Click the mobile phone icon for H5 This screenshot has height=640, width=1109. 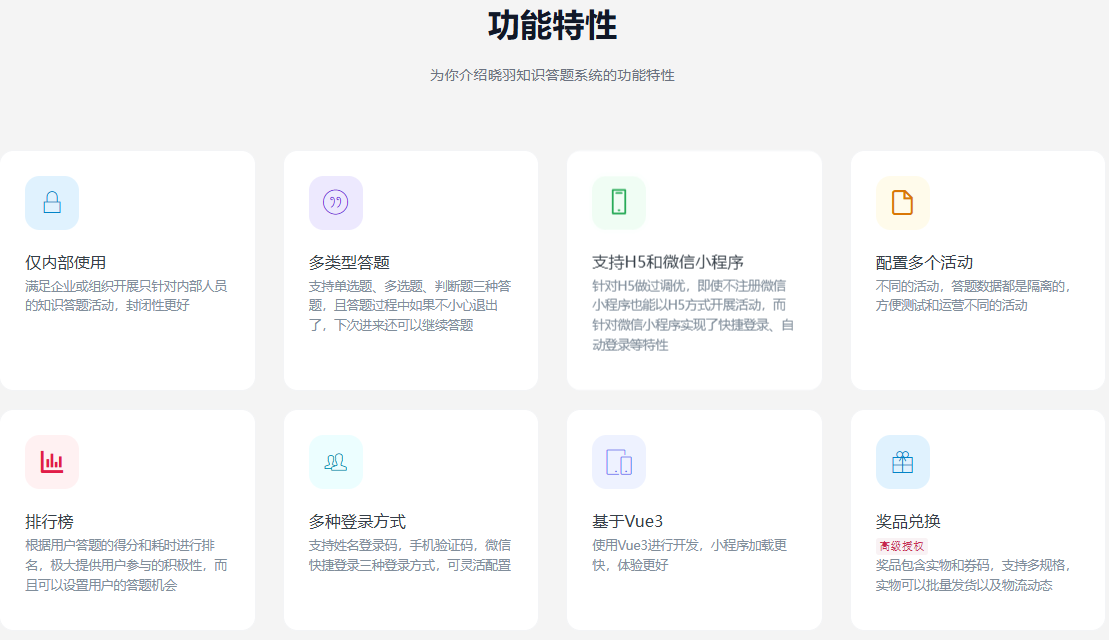point(619,203)
